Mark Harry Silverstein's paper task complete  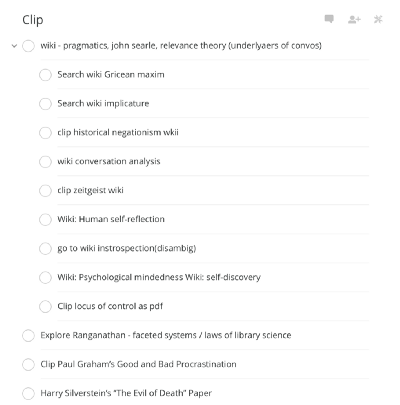point(28,393)
